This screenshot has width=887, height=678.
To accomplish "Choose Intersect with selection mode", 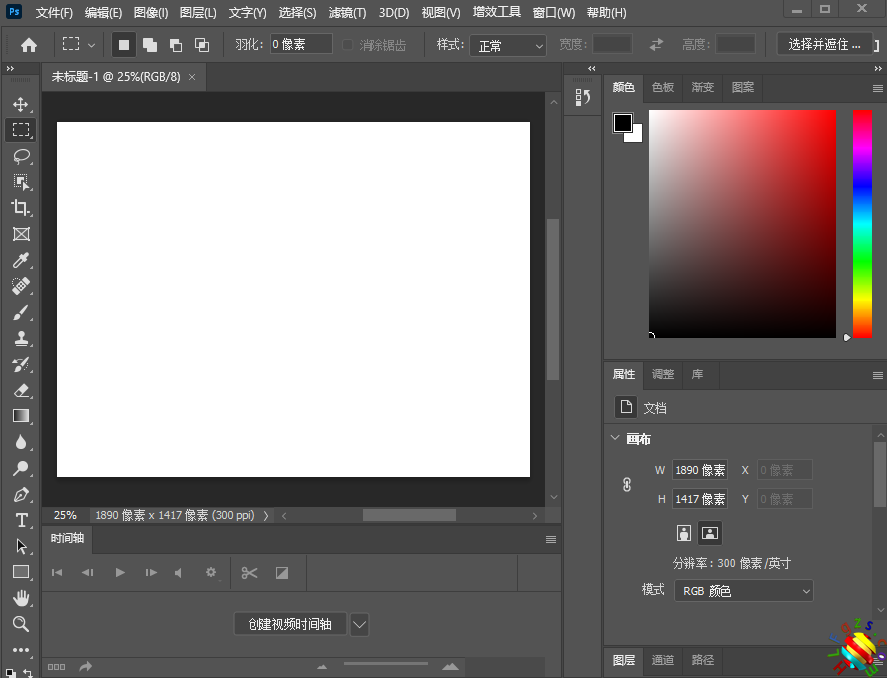I will (x=202, y=45).
